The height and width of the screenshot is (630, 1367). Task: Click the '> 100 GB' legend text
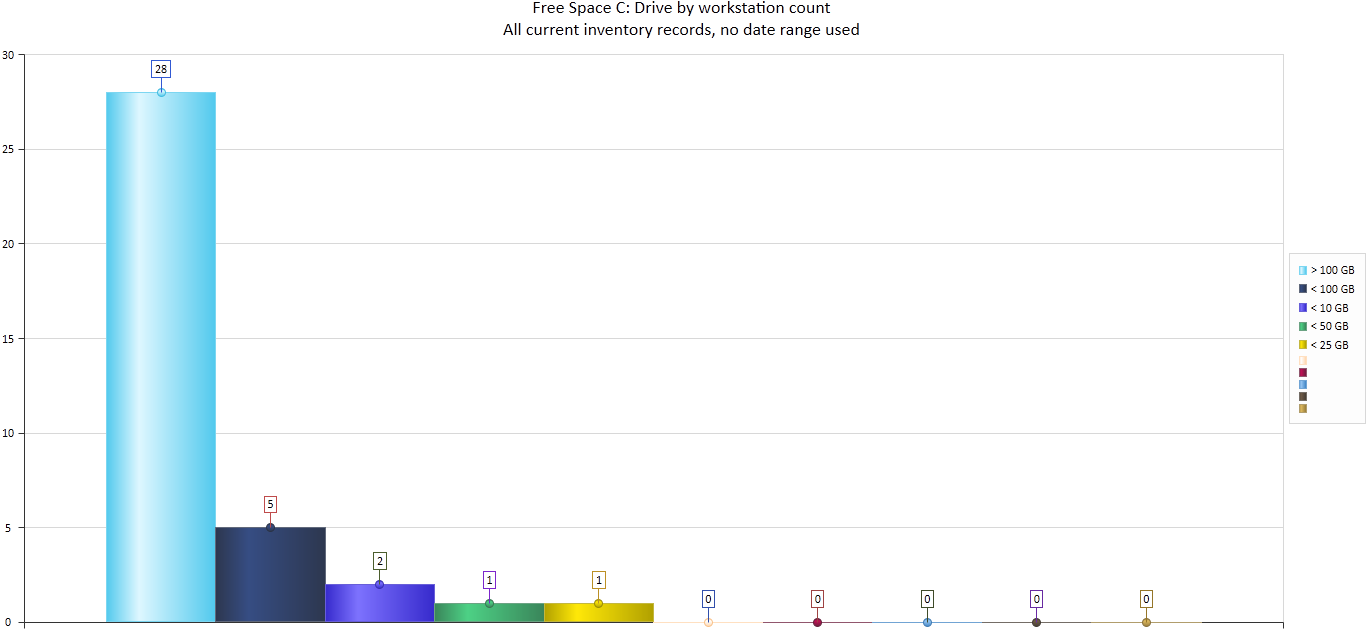point(1332,271)
